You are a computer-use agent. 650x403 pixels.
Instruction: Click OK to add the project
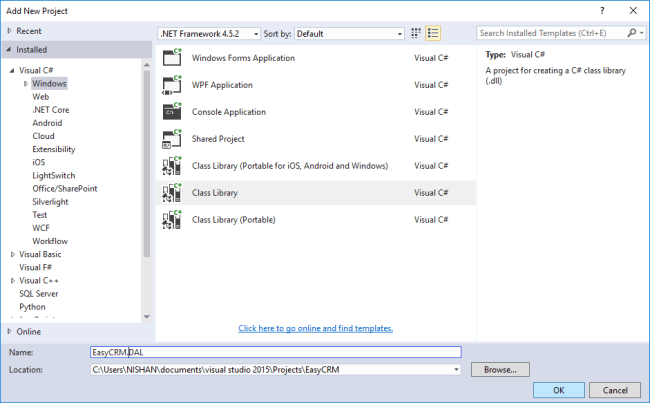tap(559, 390)
